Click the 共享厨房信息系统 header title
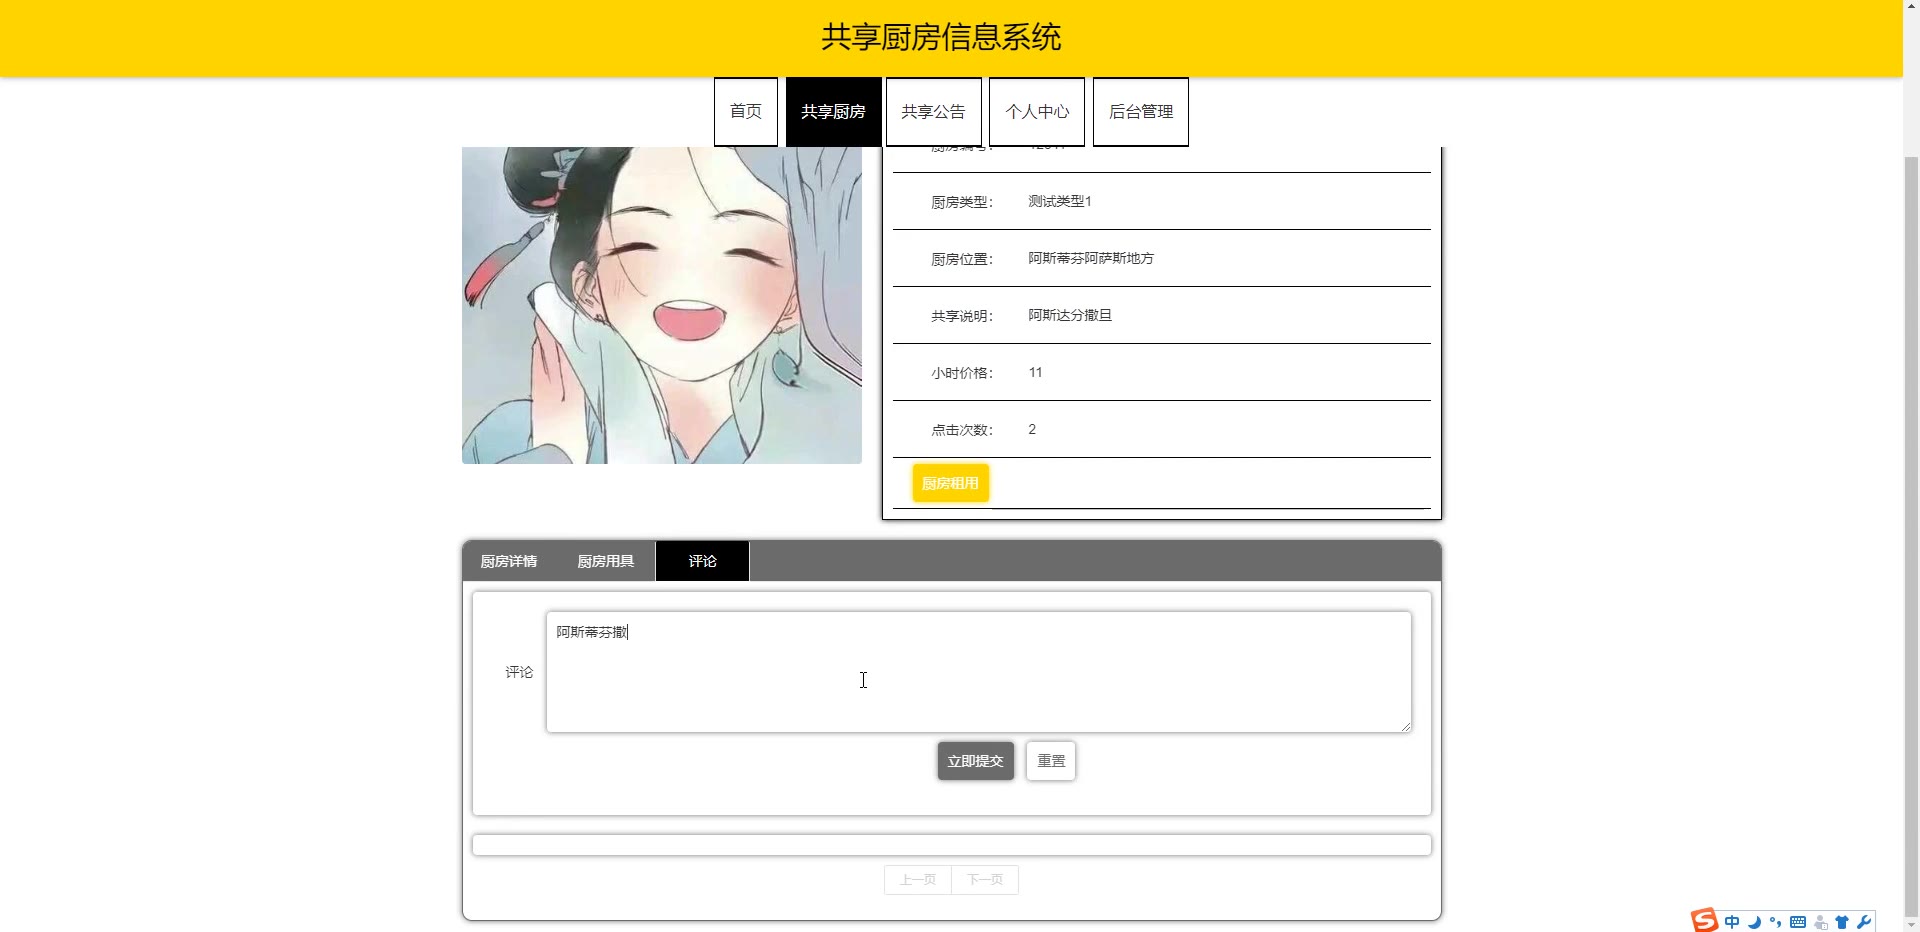 (x=941, y=37)
